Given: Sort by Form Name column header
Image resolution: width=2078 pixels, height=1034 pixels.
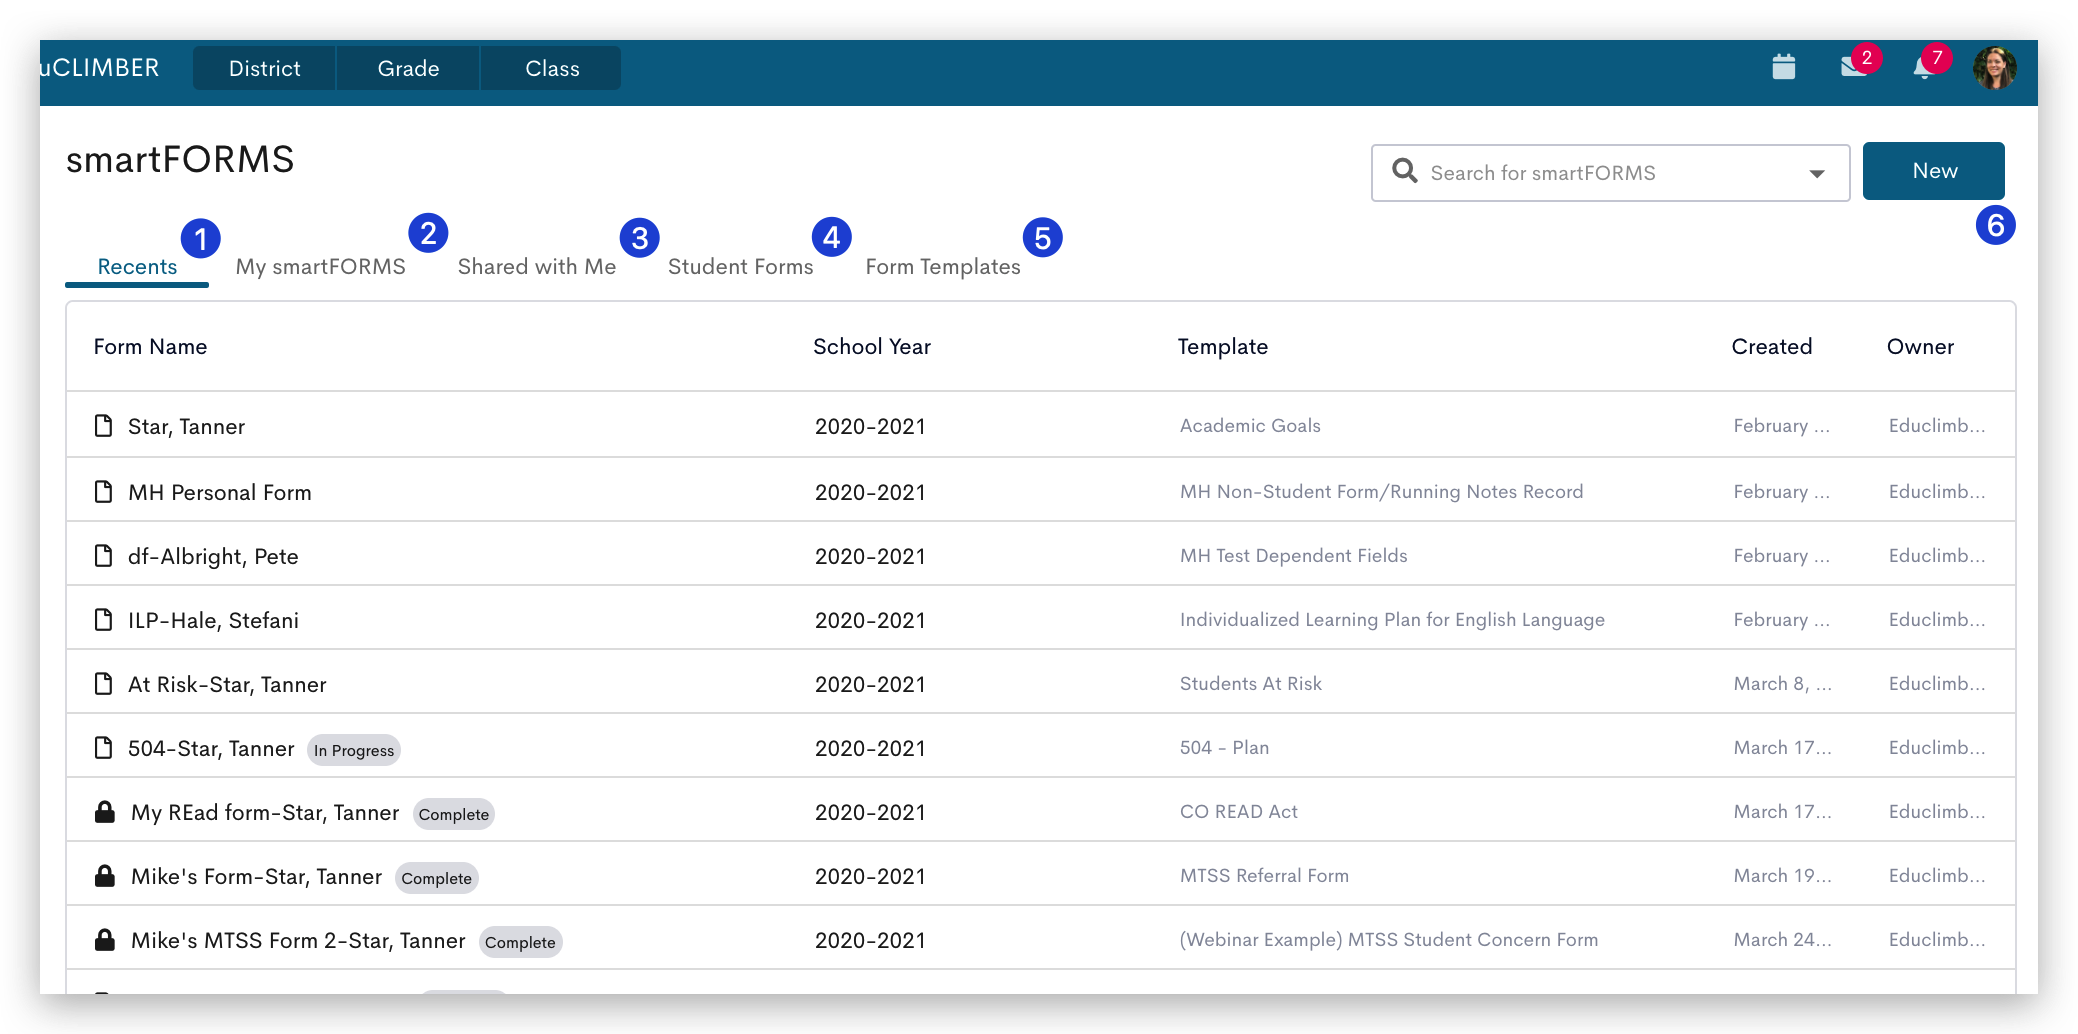Looking at the screenshot, I should 150,347.
